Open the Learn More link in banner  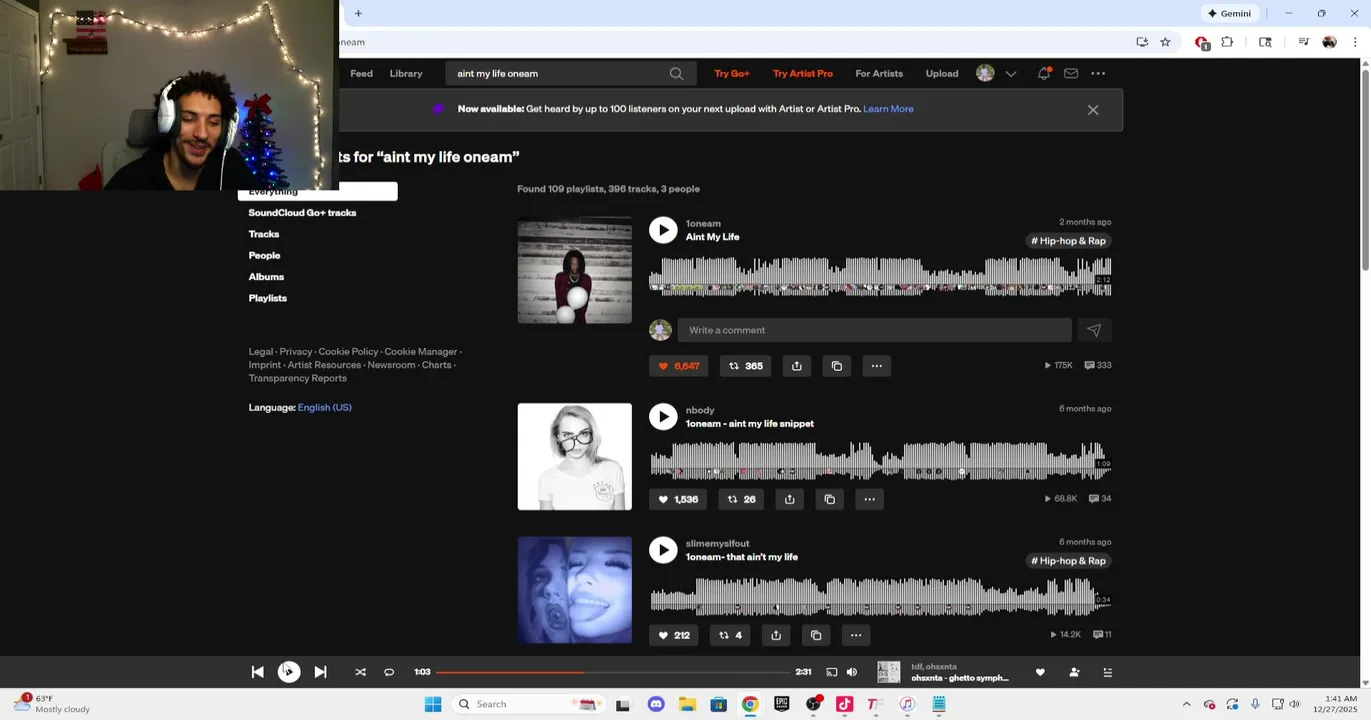click(888, 109)
